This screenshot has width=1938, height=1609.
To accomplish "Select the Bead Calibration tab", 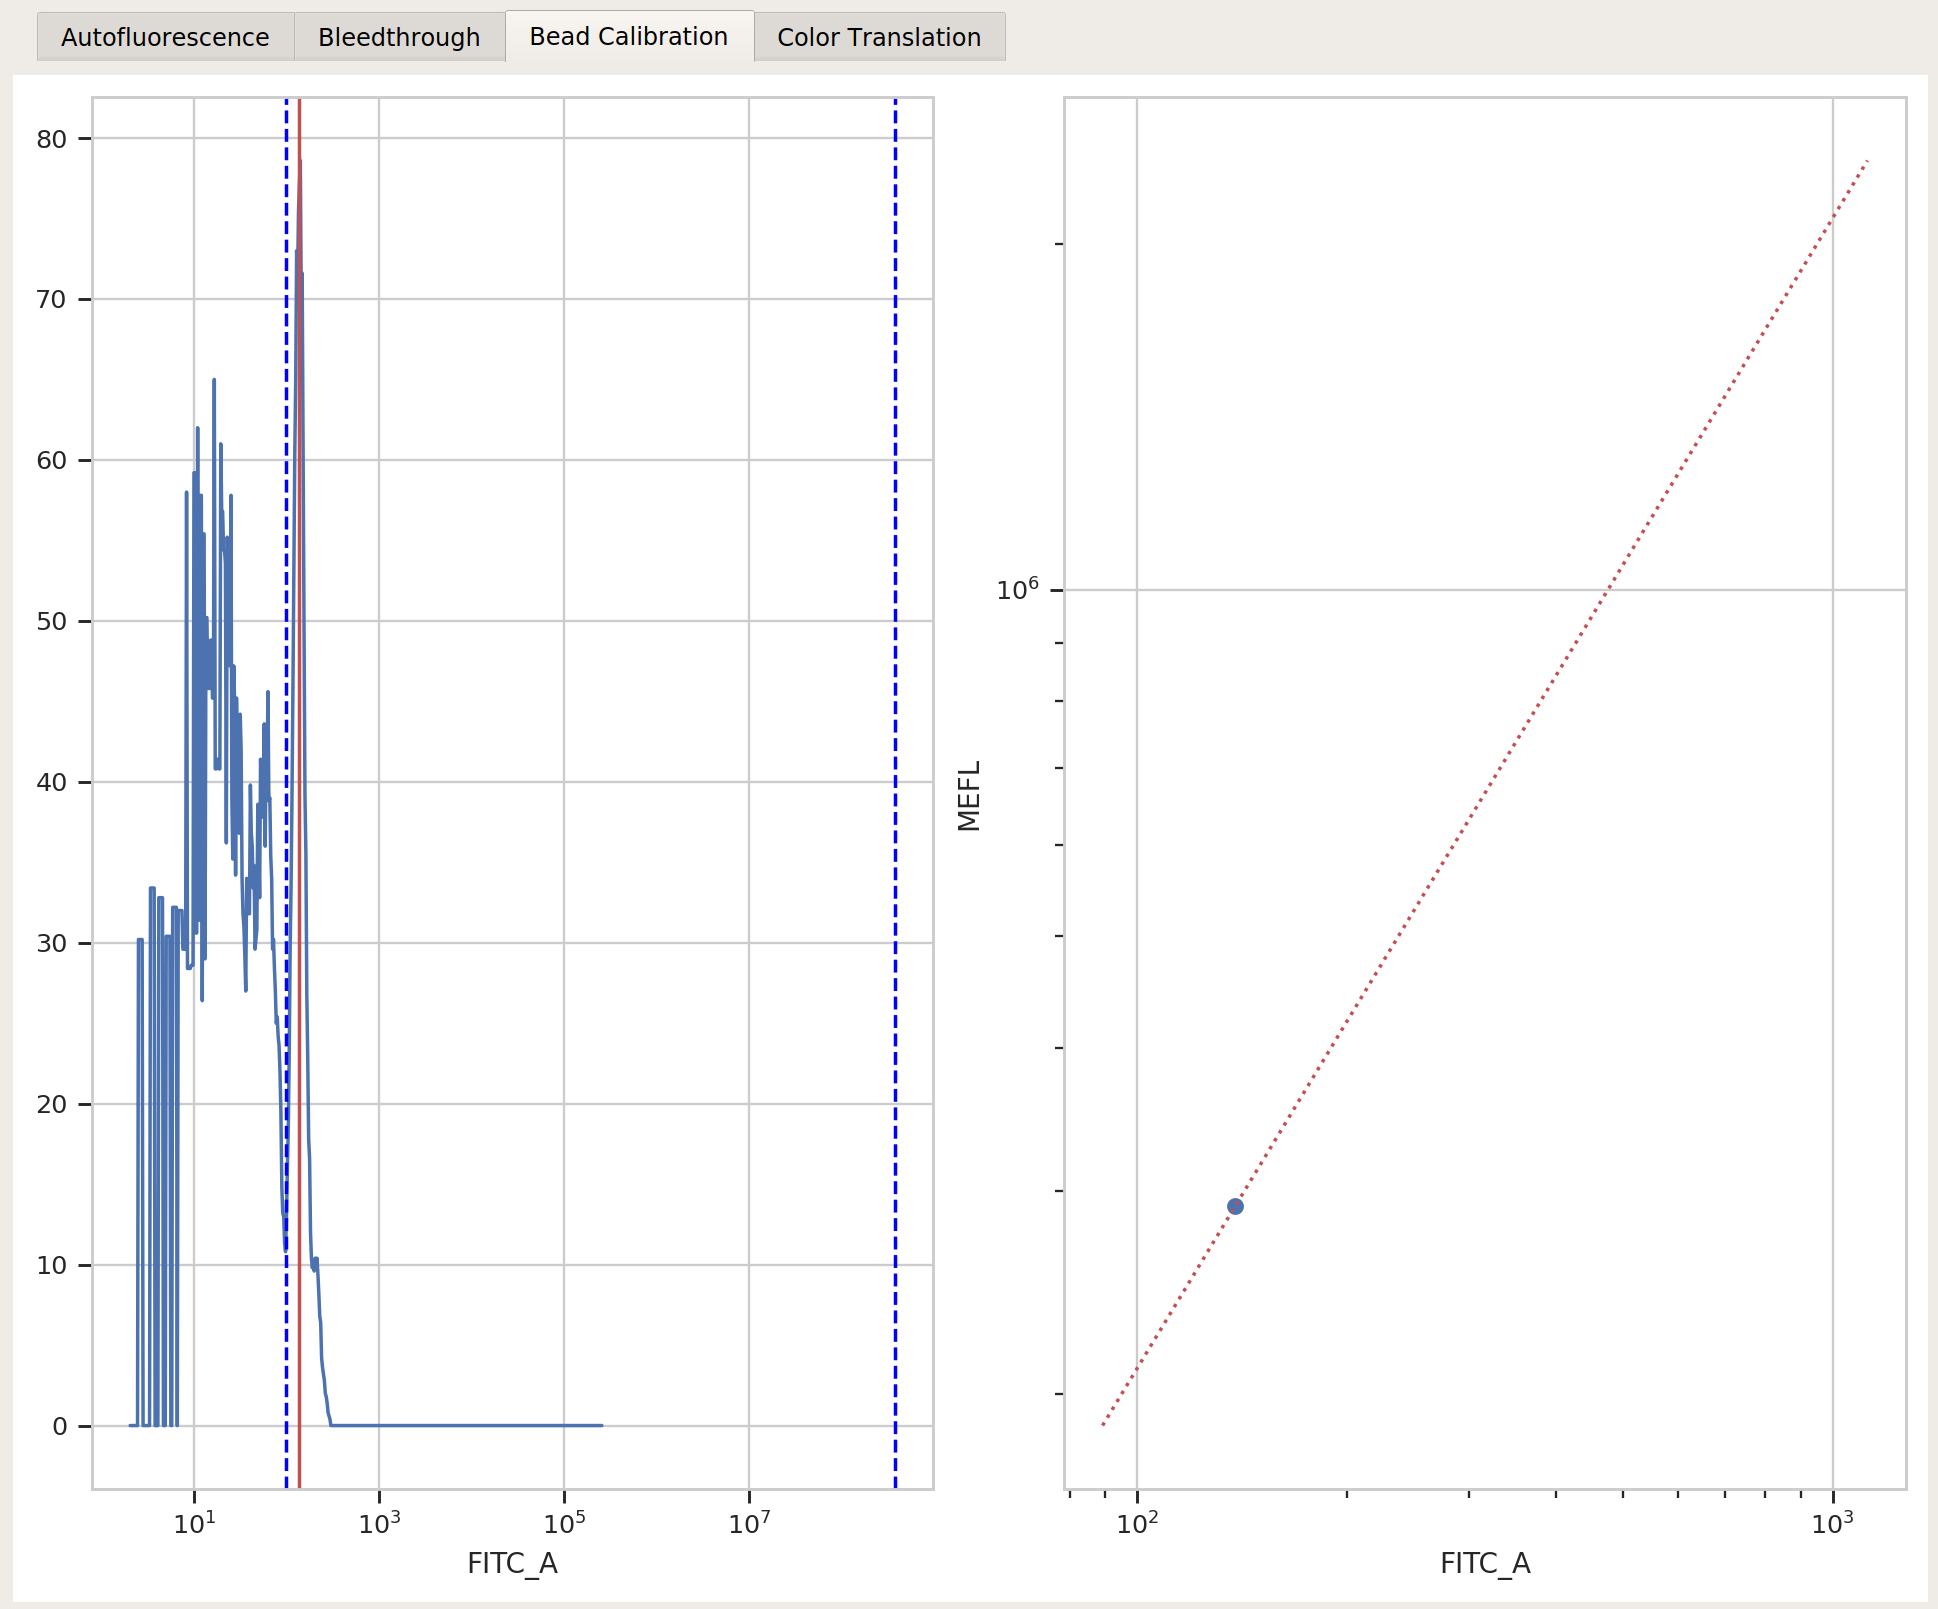I will [x=629, y=36].
